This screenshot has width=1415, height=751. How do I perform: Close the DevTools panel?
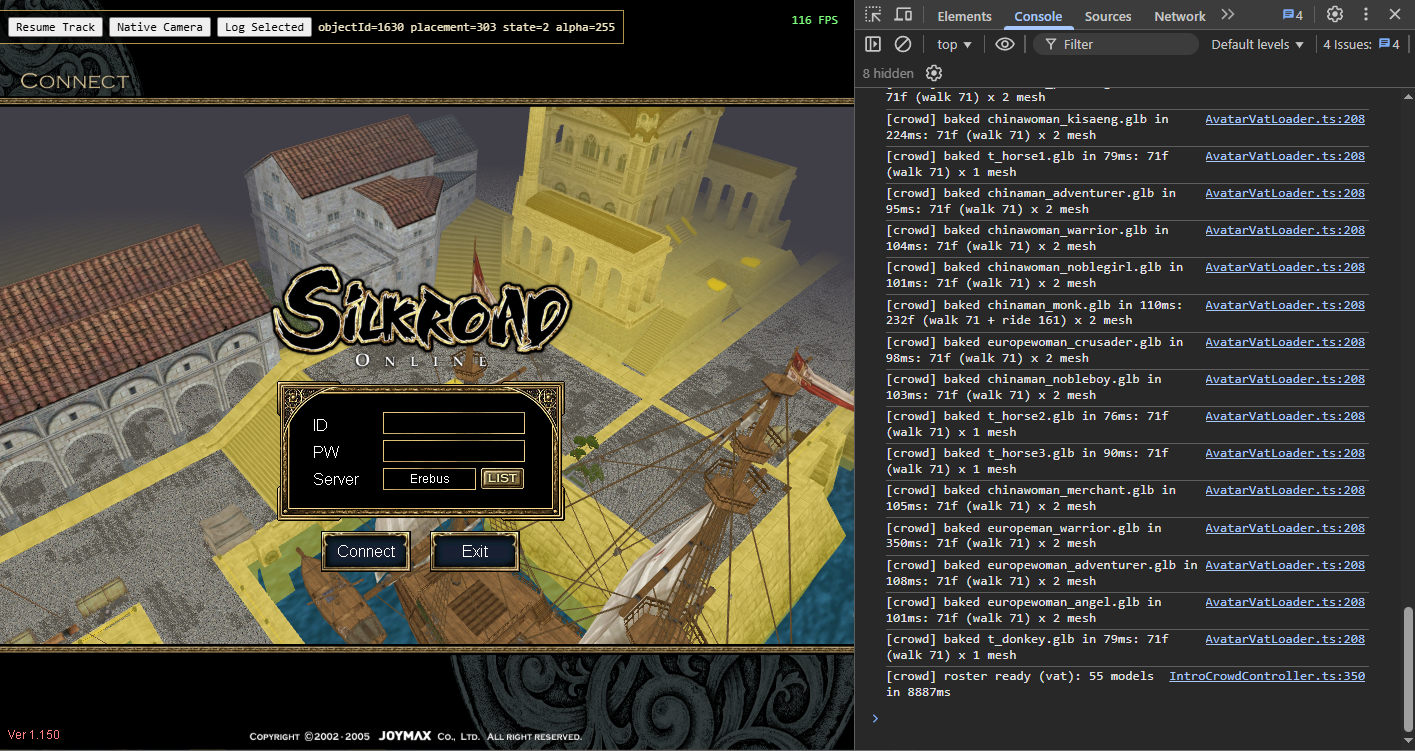click(x=1395, y=15)
